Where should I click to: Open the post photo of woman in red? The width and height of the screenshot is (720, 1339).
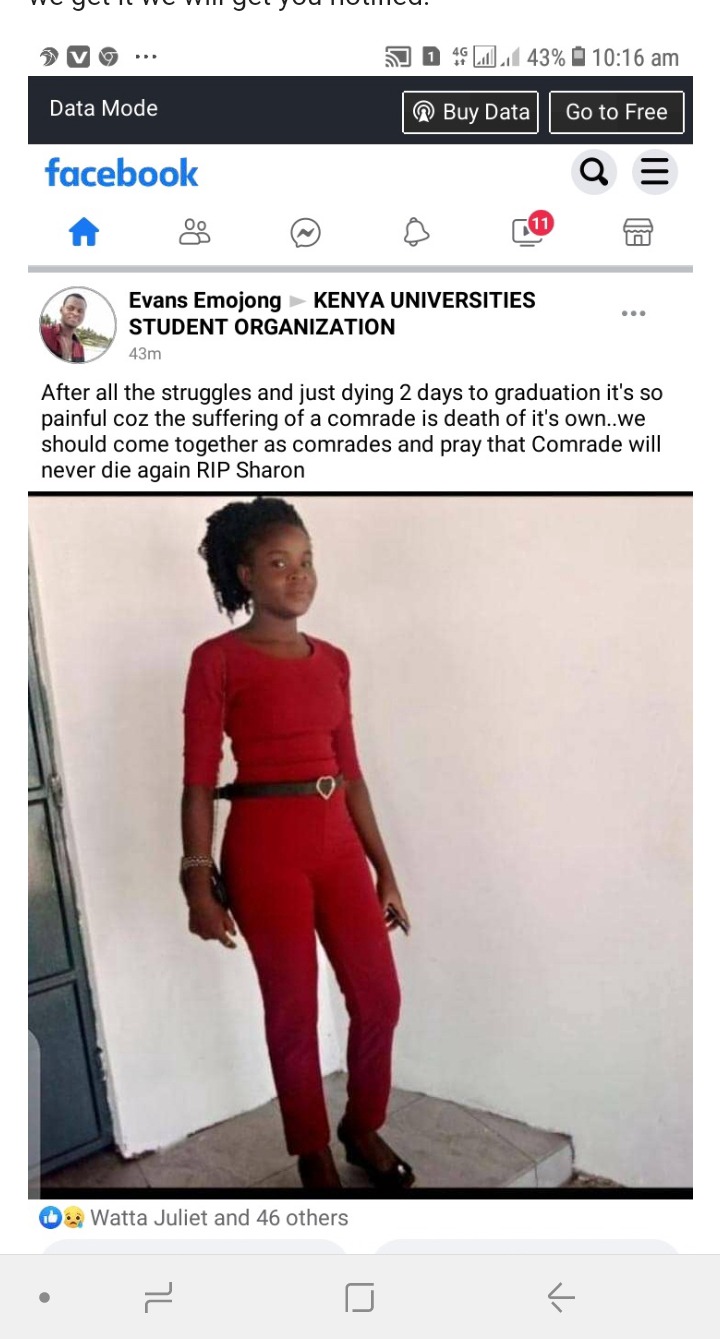(360, 845)
